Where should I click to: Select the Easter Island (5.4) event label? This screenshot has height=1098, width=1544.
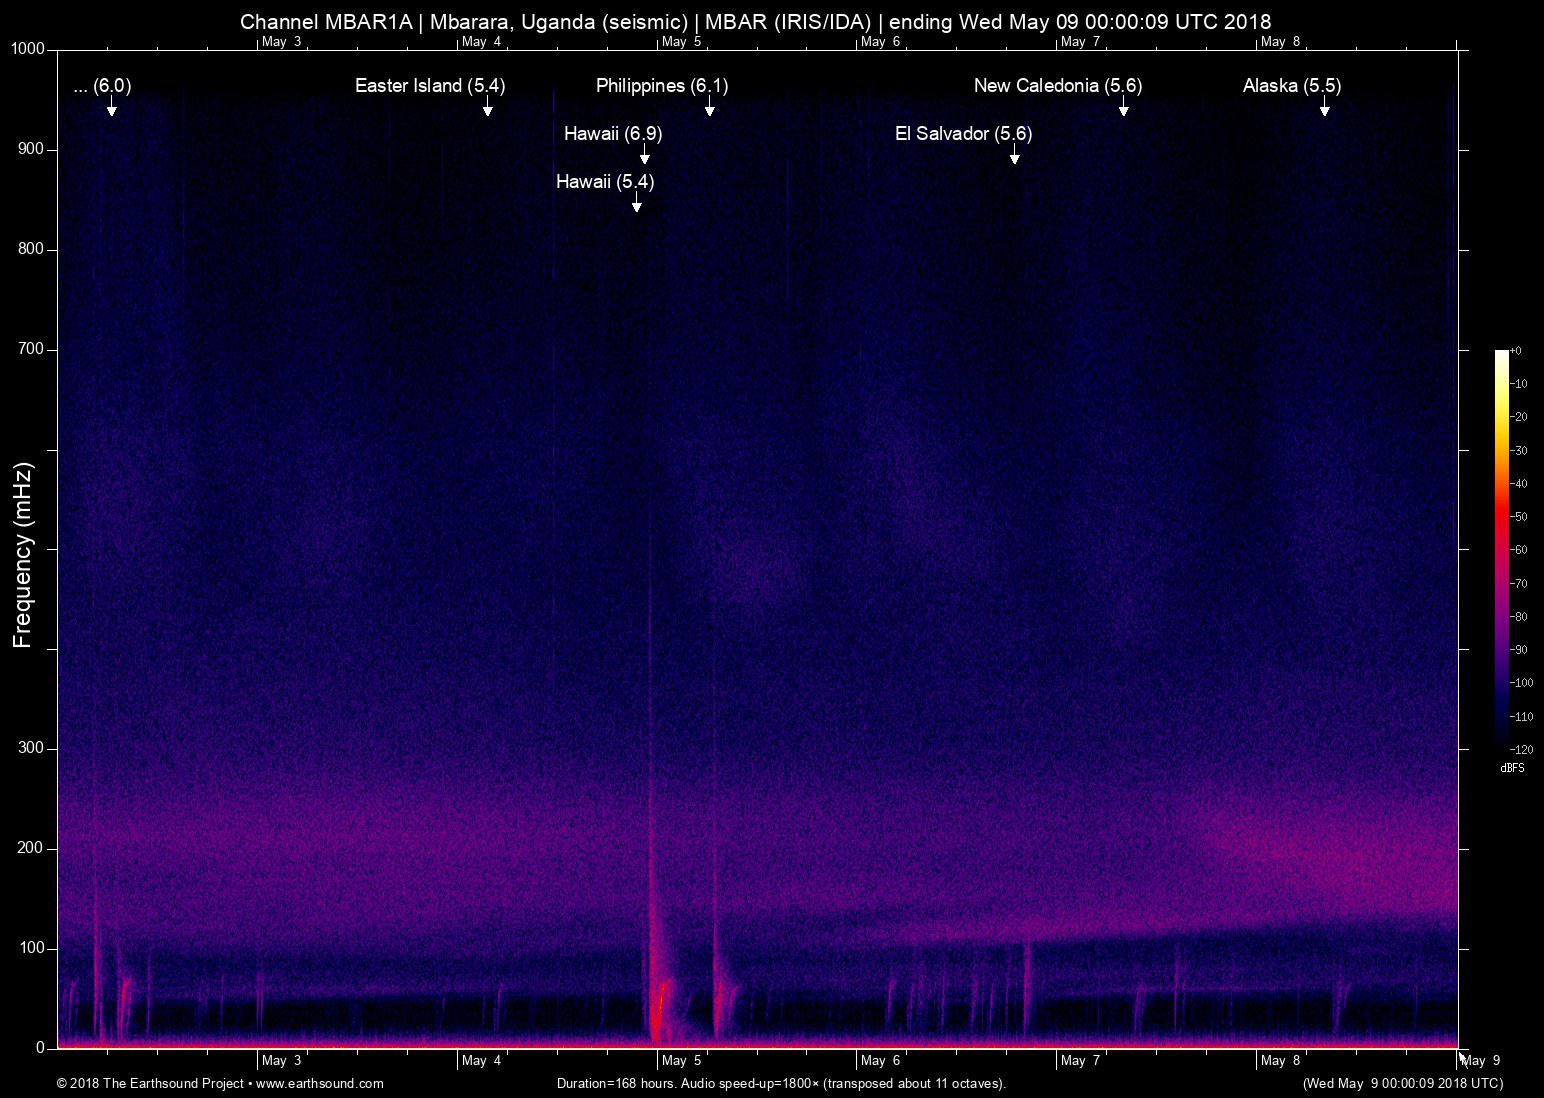(x=430, y=86)
